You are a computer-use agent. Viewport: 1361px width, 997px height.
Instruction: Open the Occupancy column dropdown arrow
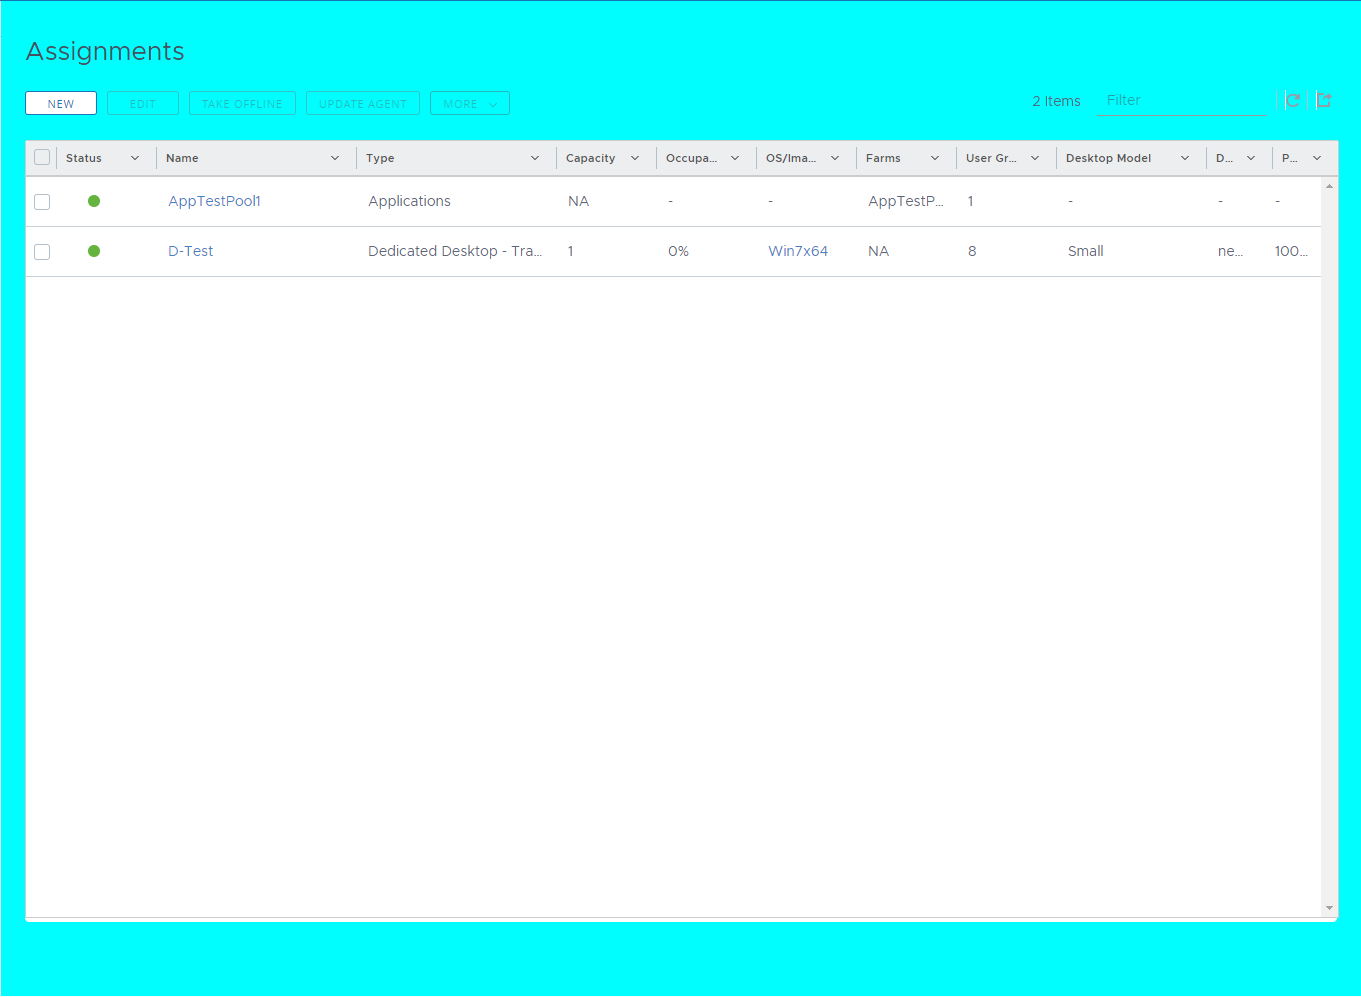(x=735, y=158)
